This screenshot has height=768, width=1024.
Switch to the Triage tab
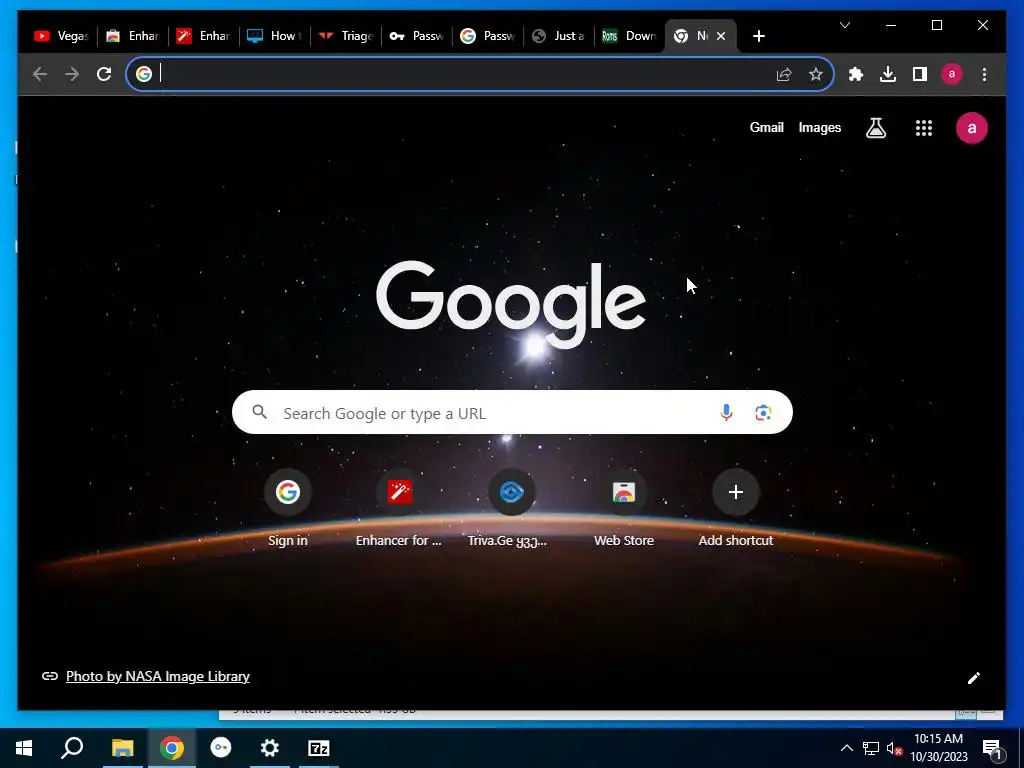click(x=346, y=36)
